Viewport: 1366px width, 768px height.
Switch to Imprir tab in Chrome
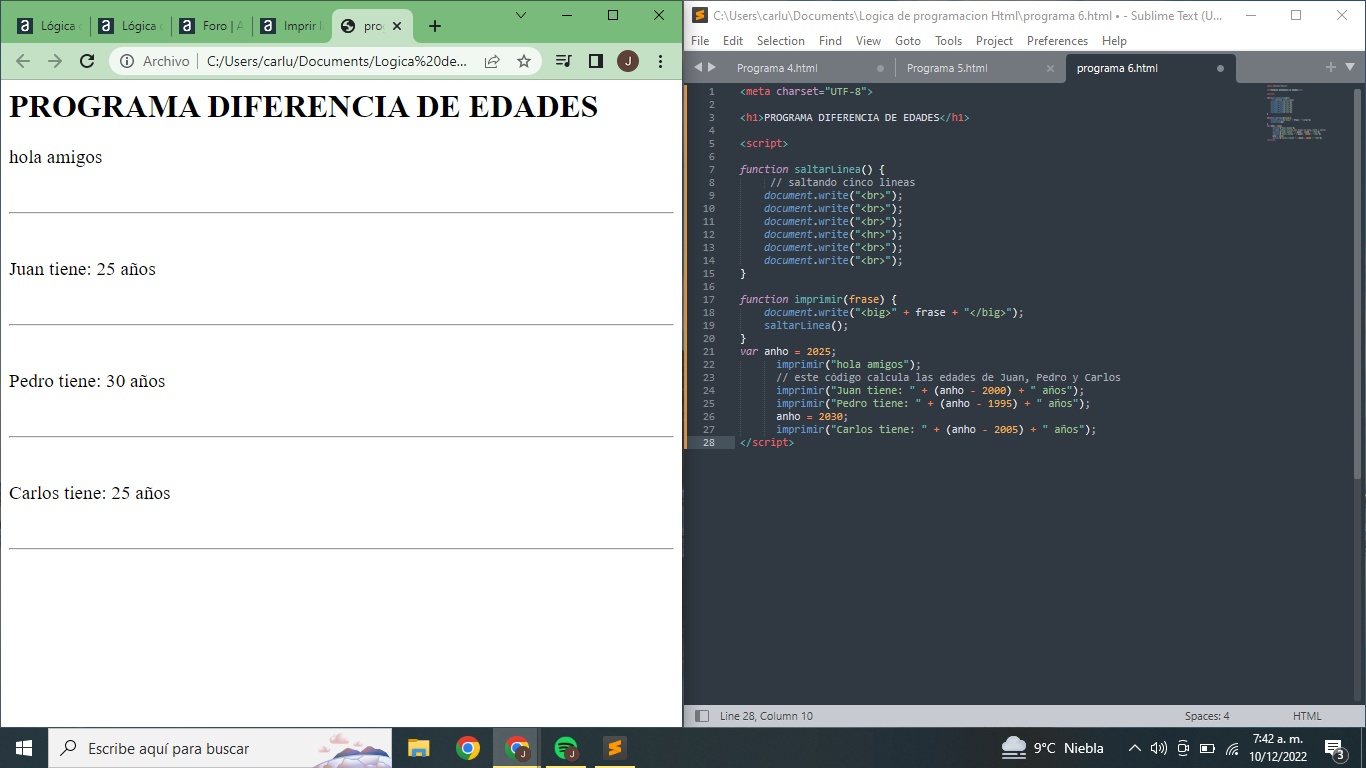tap(293, 26)
